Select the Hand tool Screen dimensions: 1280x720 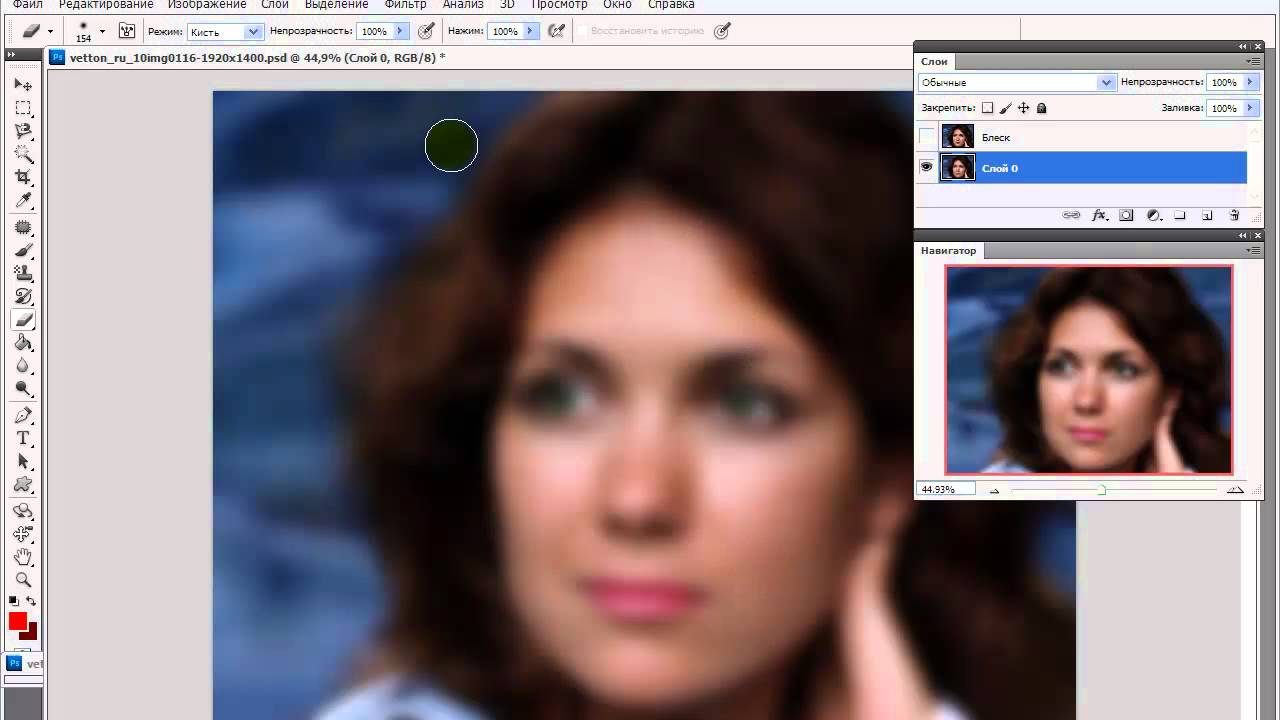click(23, 557)
